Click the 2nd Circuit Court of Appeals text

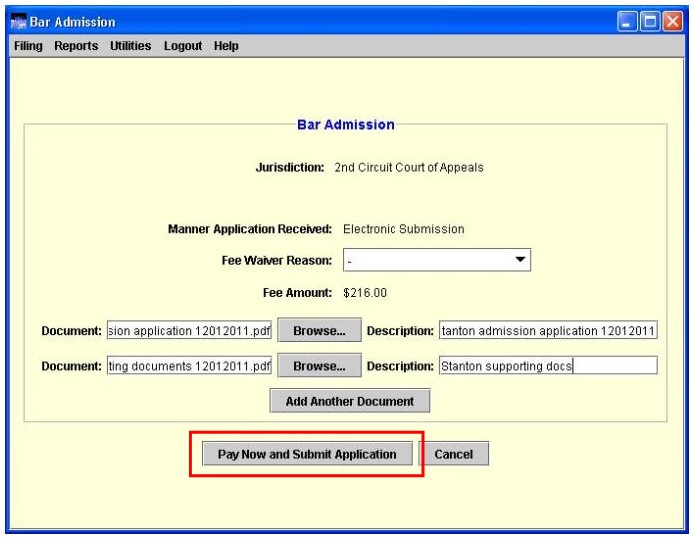[409, 167]
